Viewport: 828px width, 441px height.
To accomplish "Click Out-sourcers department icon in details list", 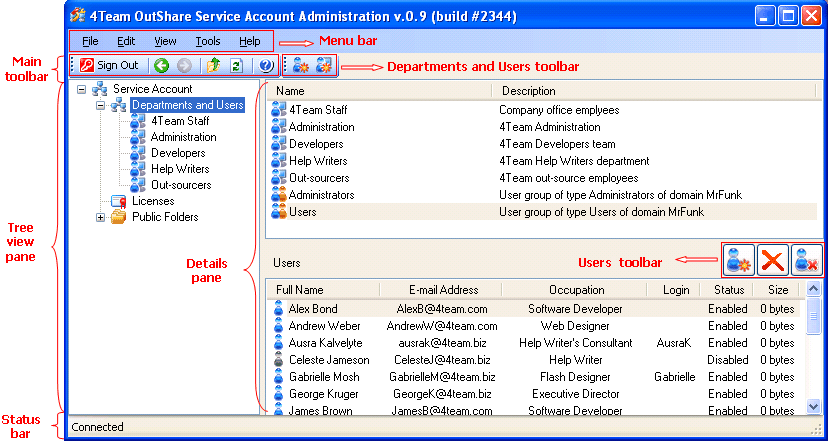I will (278, 178).
